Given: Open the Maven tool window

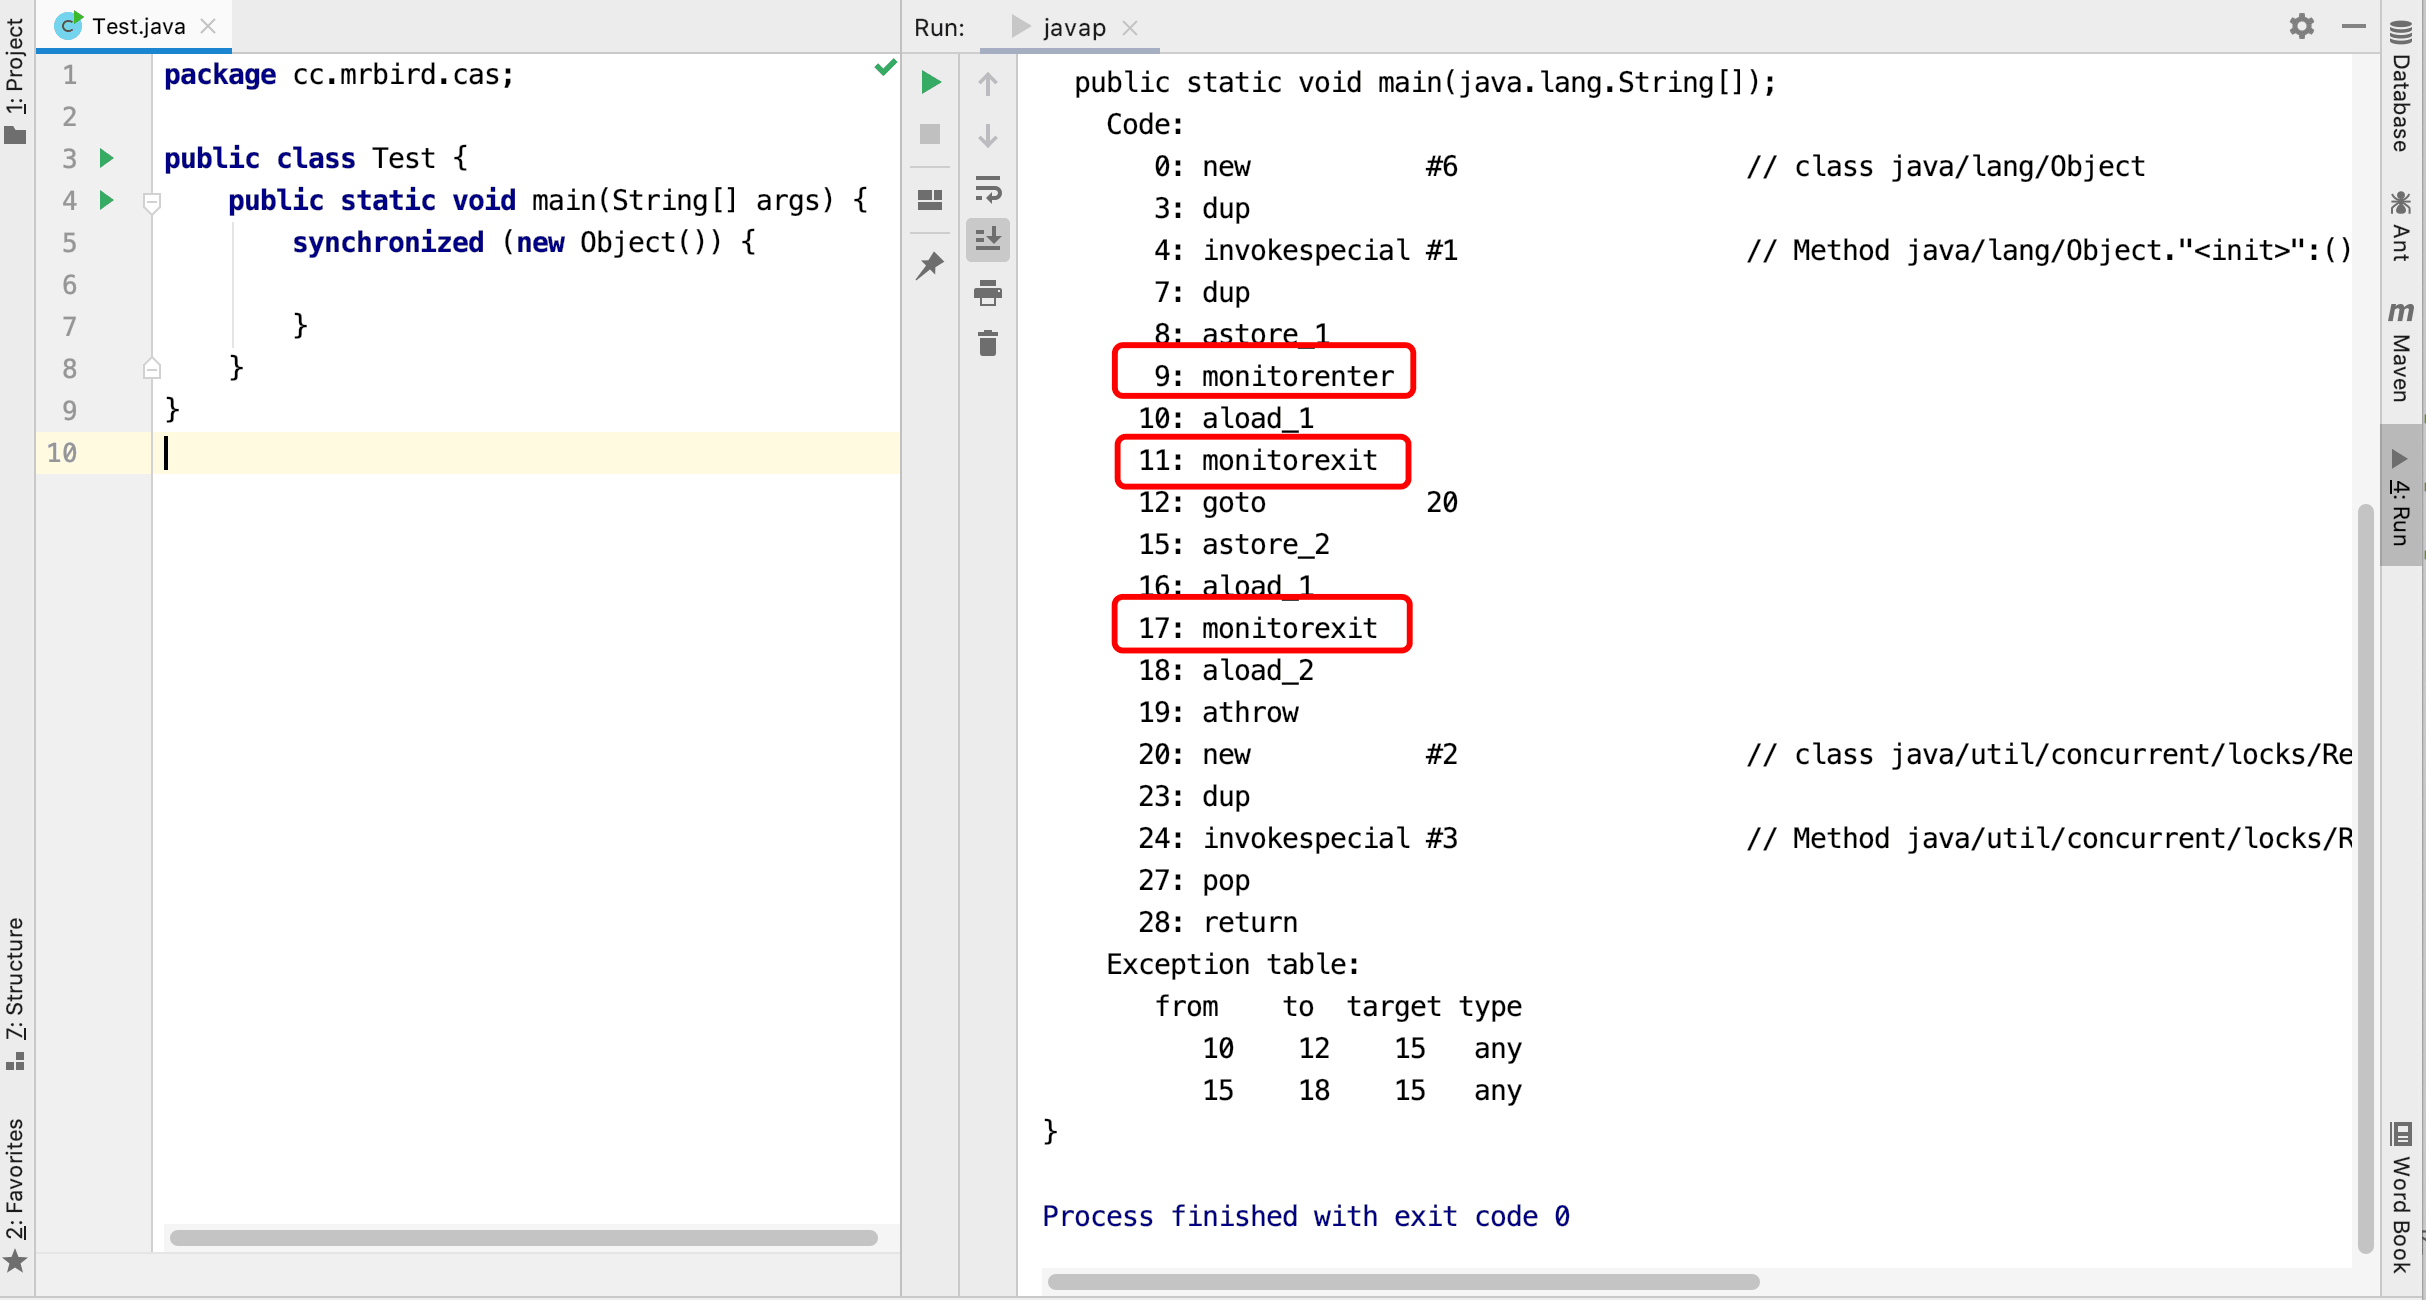Looking at the screenshot, I should tap(2402, 352).
